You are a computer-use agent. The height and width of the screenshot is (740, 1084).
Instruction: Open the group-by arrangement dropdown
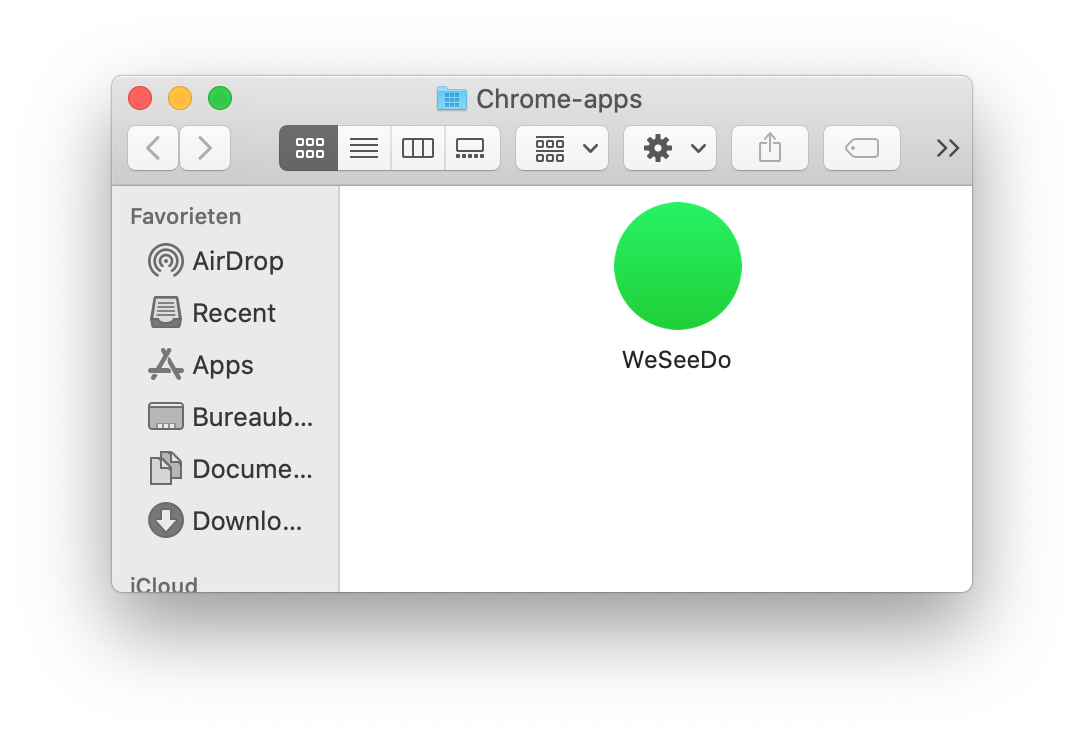(562, 148)
